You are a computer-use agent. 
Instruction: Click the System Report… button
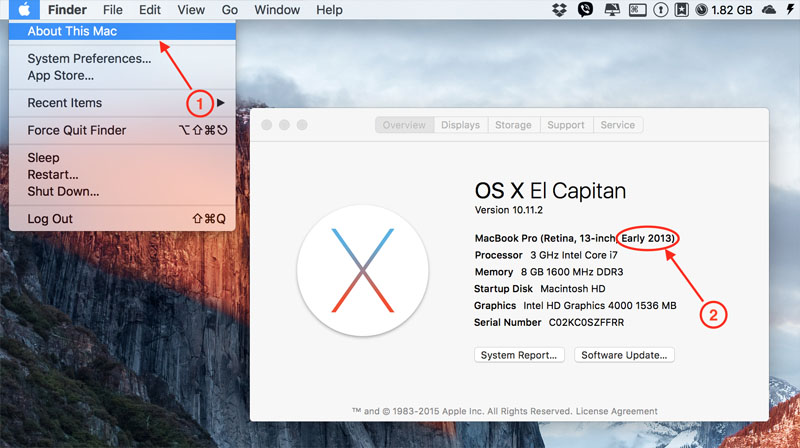click(x=519, y=355)
